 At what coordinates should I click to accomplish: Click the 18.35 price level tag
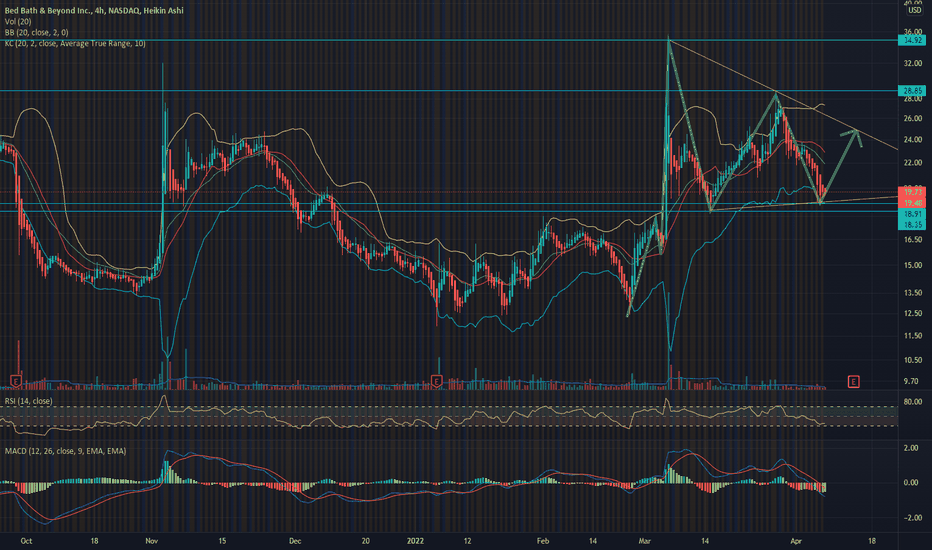click(912, 225)
